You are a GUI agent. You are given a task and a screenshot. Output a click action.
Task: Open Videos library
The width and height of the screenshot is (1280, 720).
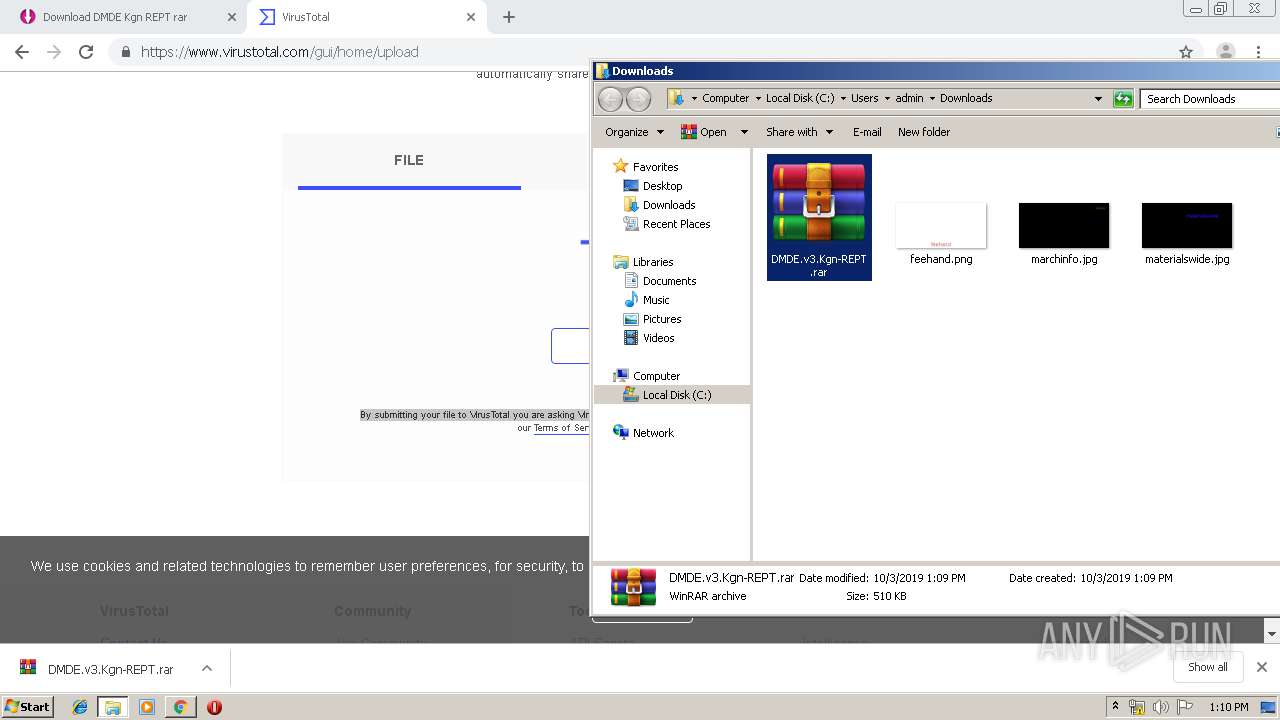click(658, 338)
